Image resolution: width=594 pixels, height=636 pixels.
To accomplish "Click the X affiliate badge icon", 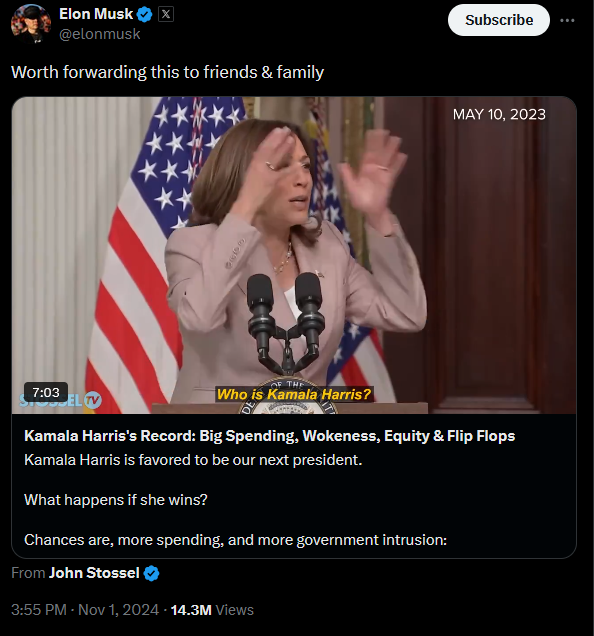I will click(x=166, y=15).
